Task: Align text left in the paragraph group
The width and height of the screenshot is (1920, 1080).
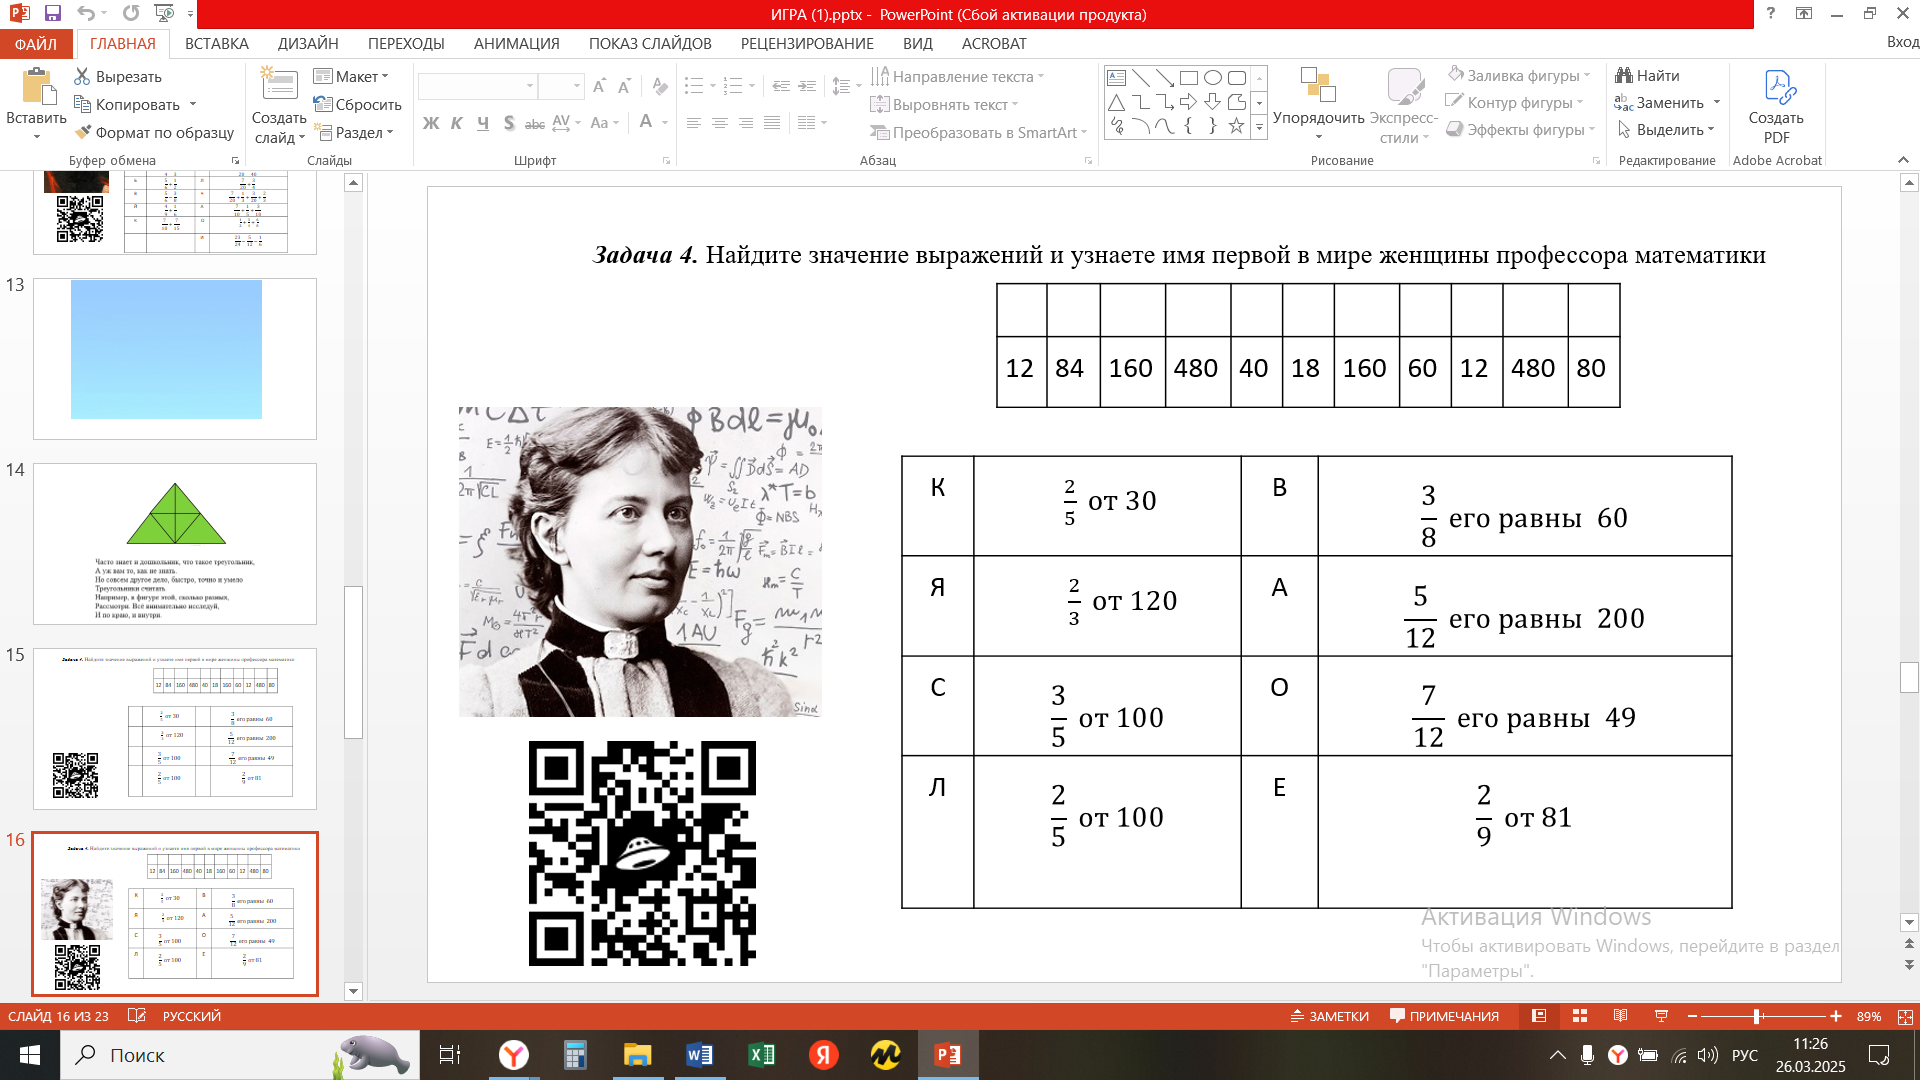Action: tap(694, 123)
